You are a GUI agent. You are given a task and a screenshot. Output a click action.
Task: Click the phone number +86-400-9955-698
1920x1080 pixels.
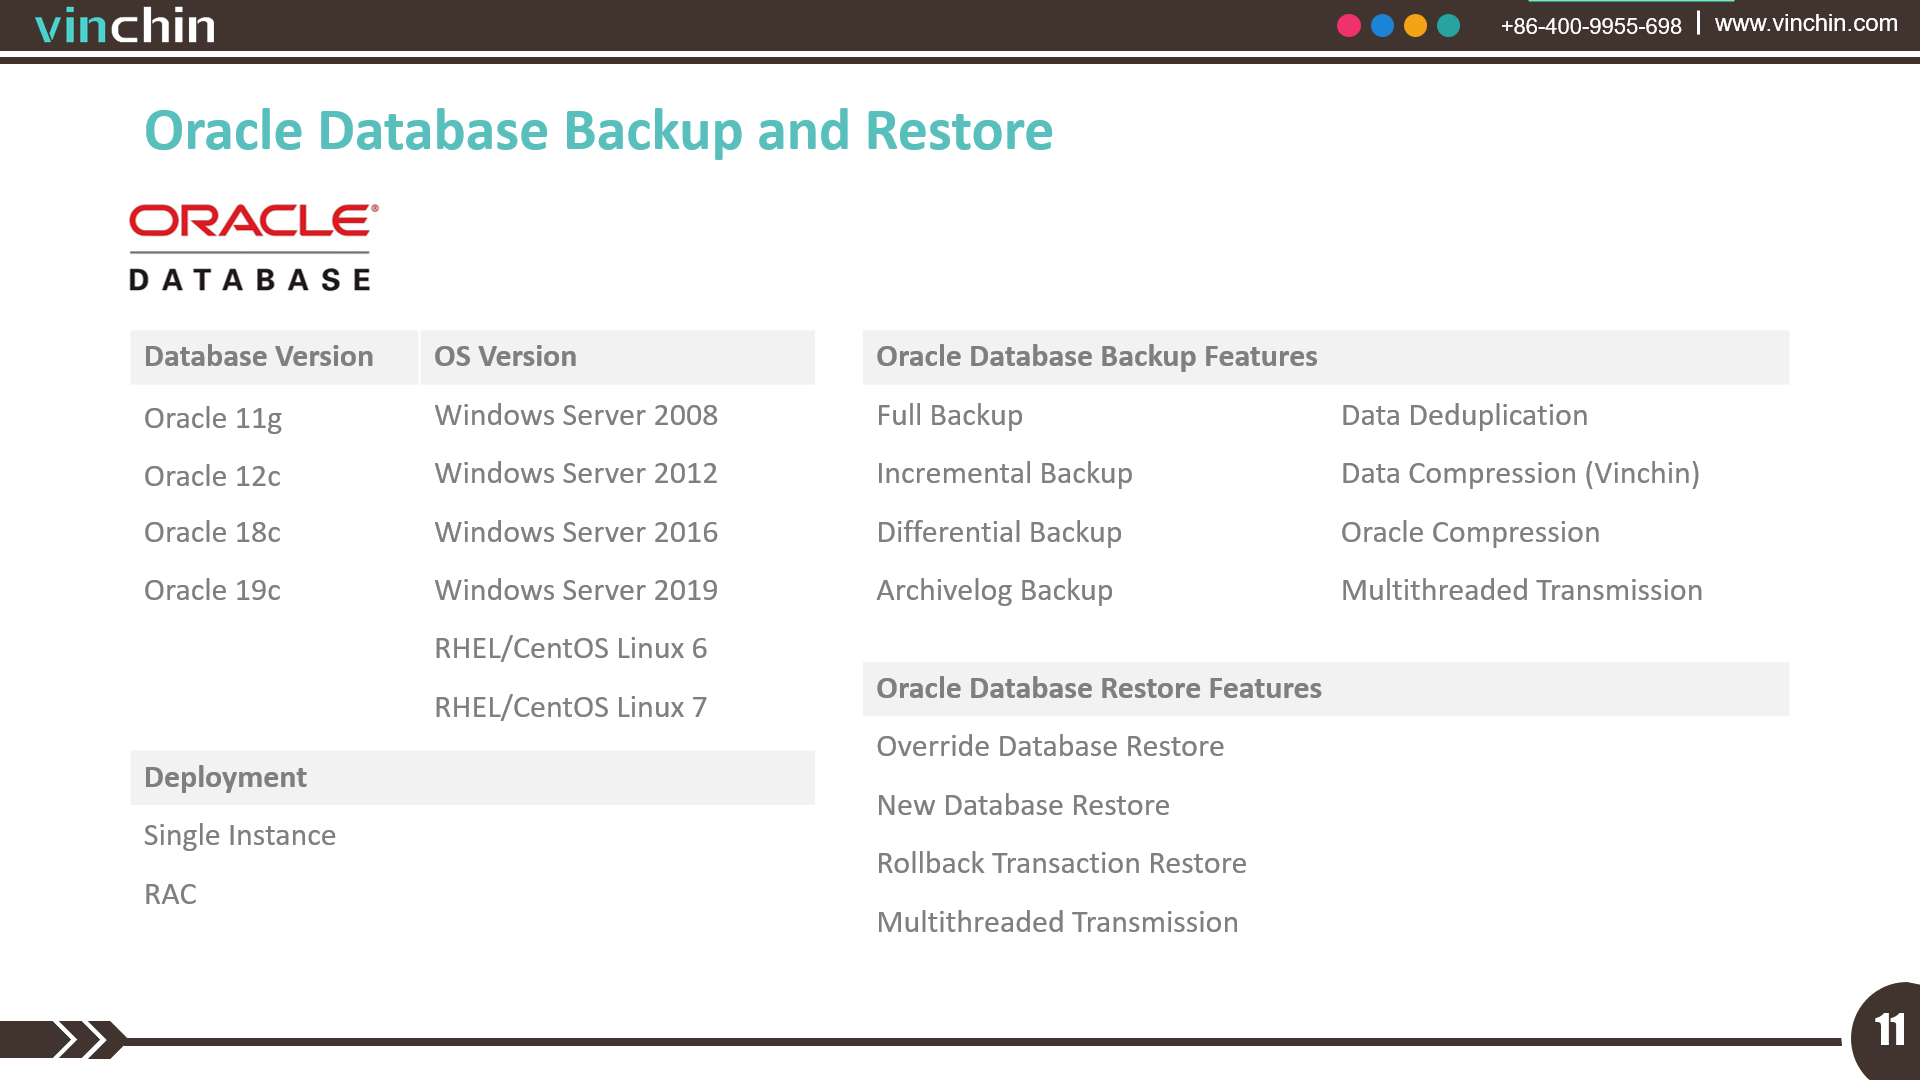click(x=1591, y=26)
